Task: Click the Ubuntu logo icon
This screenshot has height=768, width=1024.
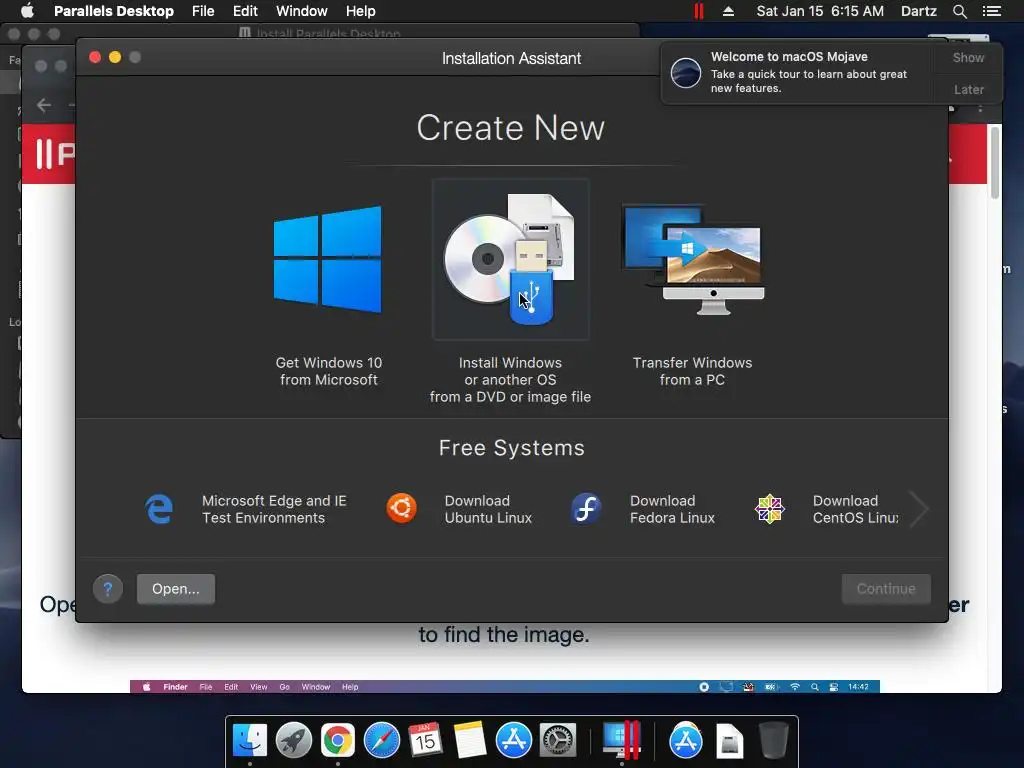Action: coord(402,509)
